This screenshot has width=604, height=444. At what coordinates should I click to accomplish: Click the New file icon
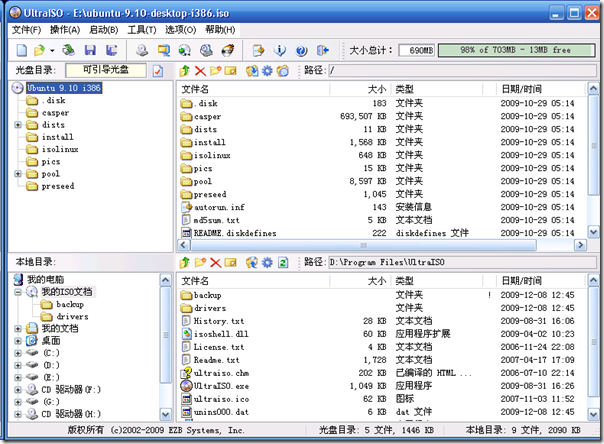[22, 50]
